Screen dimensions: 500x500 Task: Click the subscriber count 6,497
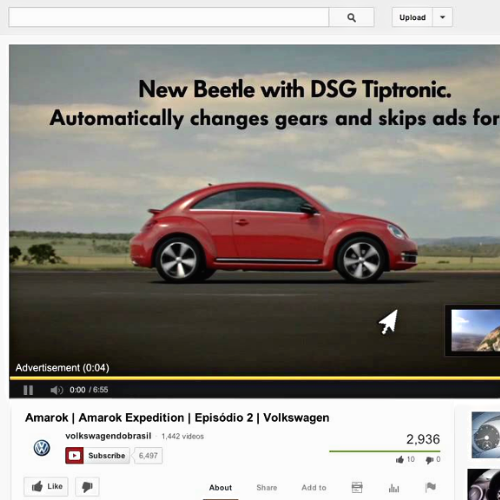coord(148,456)
